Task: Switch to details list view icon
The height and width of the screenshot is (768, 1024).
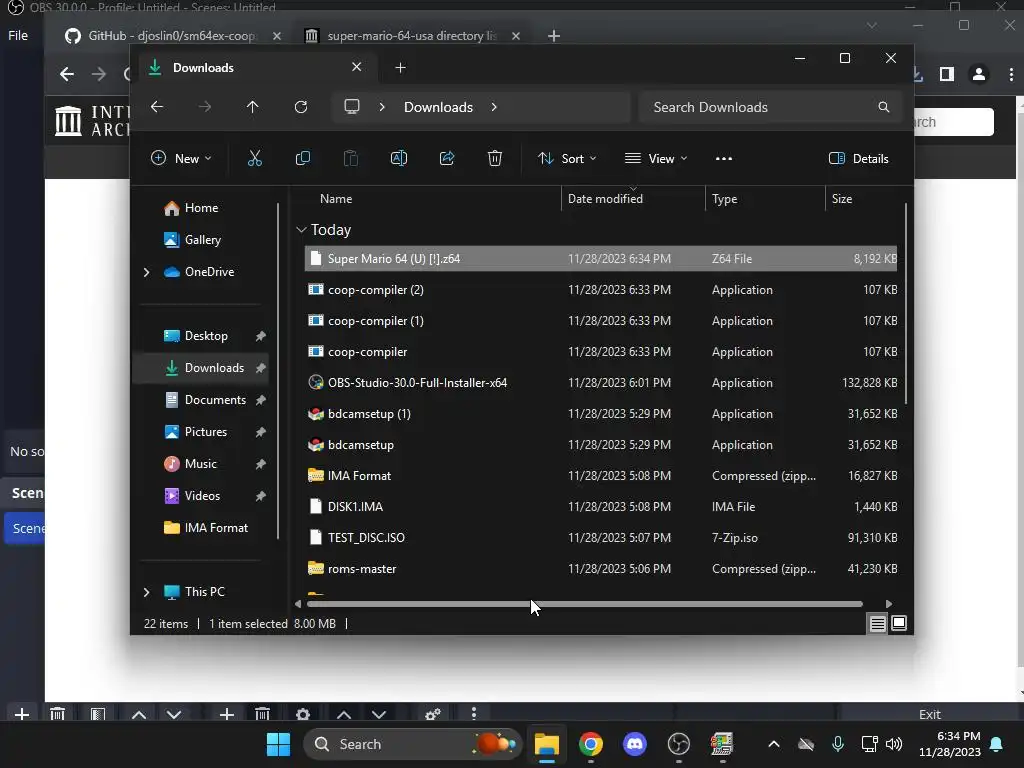Action: 878,624
